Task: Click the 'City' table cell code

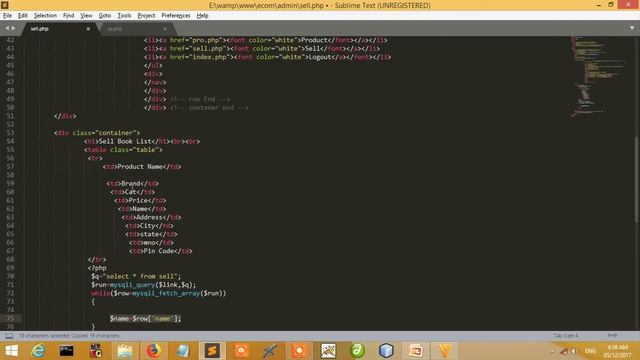Action: (149, 226)
